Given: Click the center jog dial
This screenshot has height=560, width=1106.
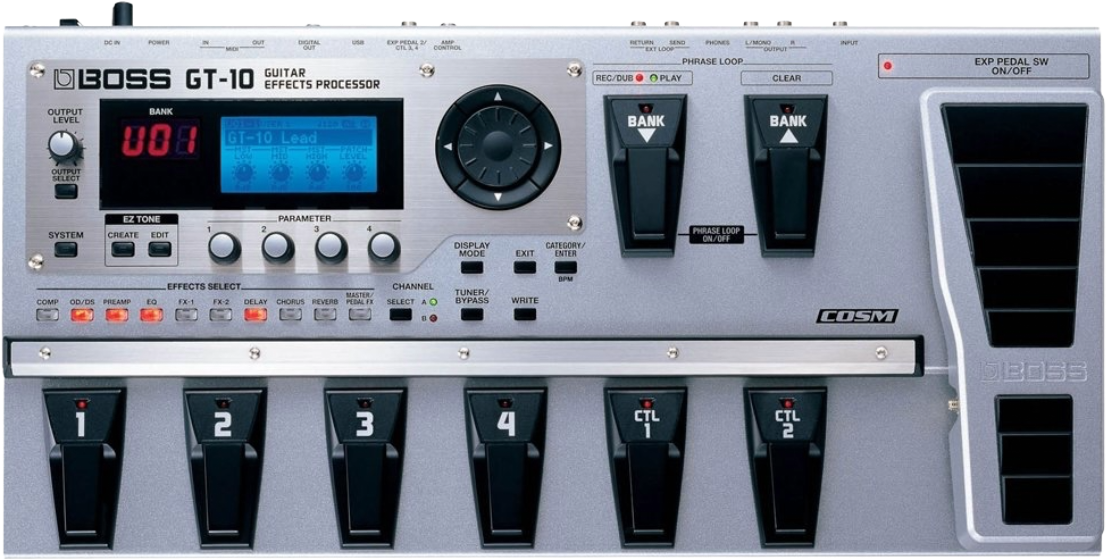Looking at the screenshot, I should click(498, 147).
